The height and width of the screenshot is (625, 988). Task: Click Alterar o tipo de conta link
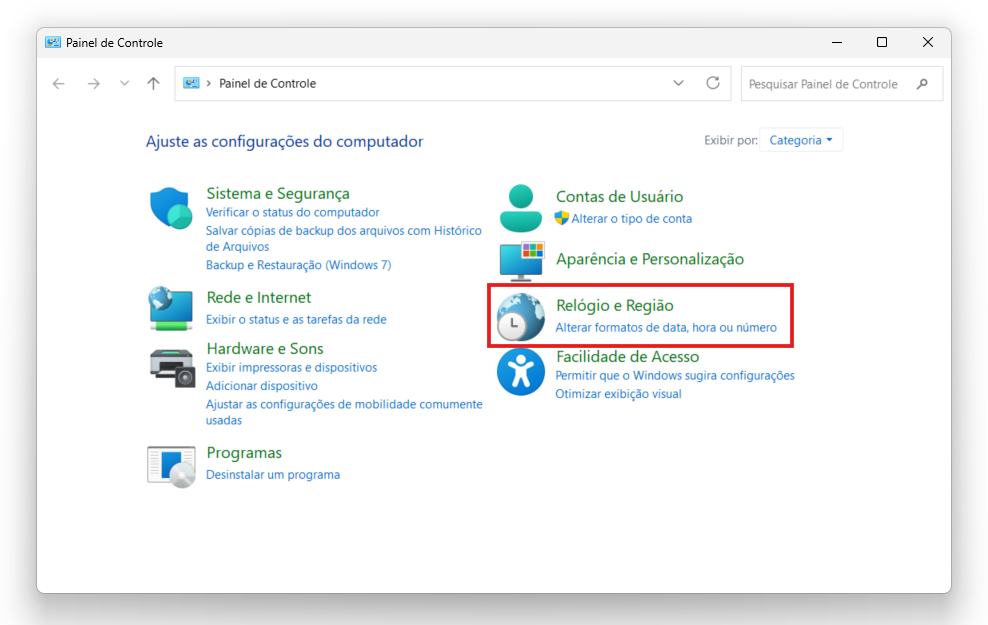[631, 219]
